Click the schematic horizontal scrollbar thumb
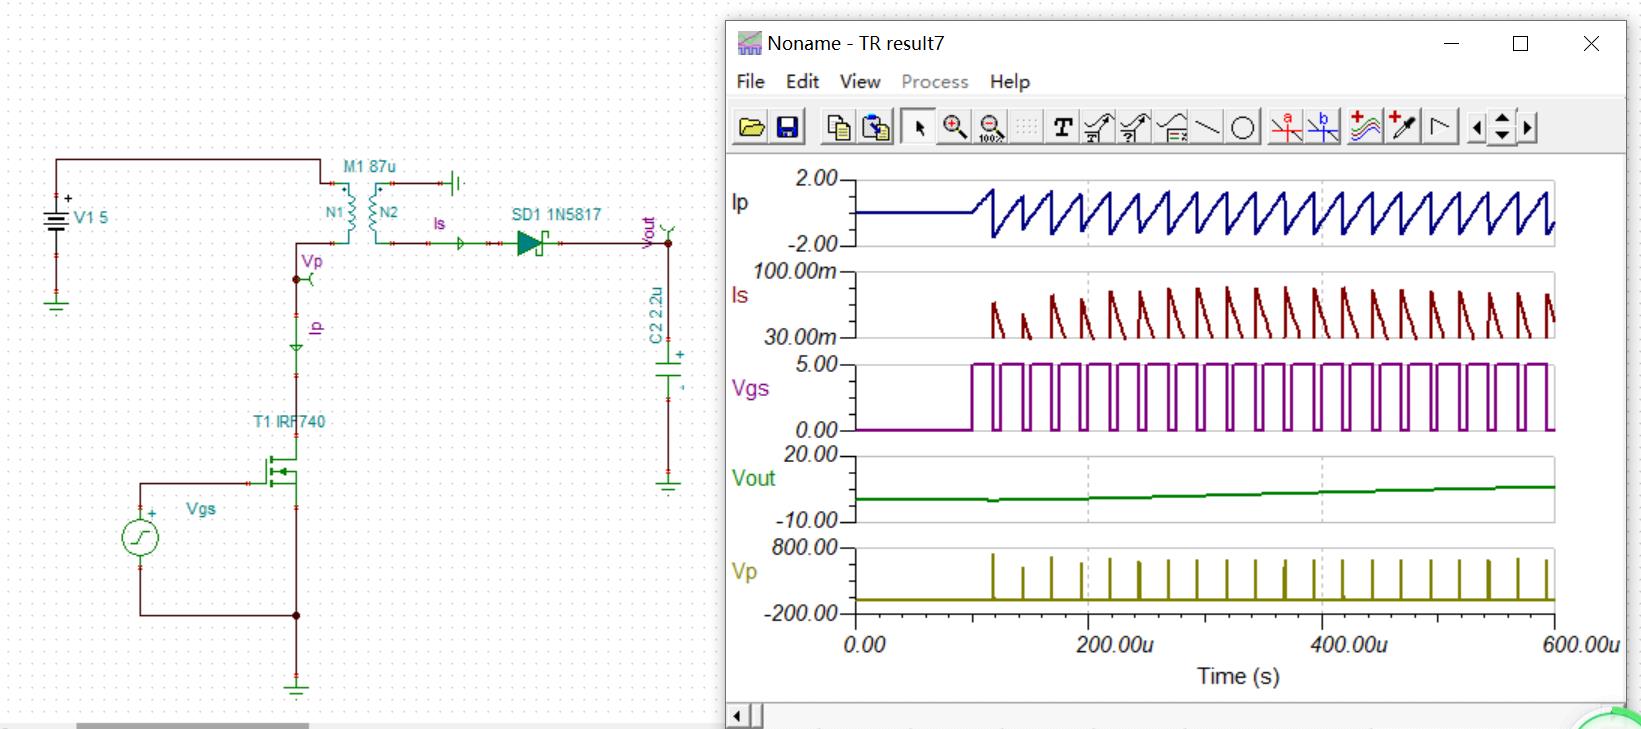1641x729 pixels. click(192, 725)
